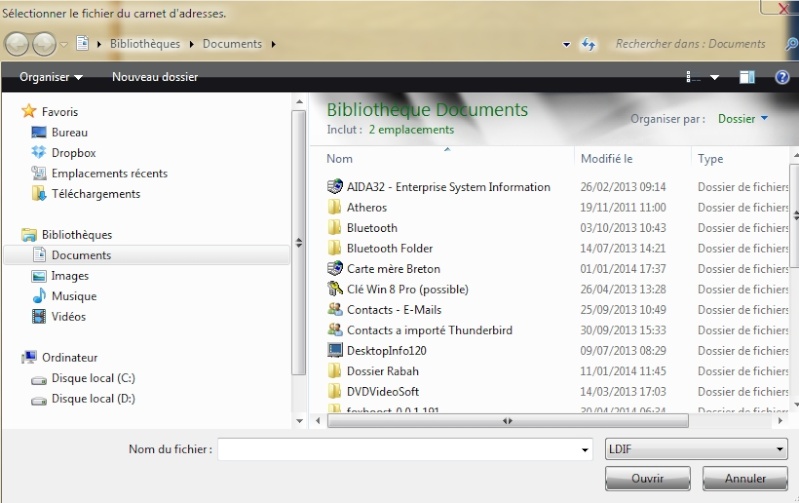Click the Bibliothèques icon in sidebar
799x503 pixels.
[x=29, y=235]
